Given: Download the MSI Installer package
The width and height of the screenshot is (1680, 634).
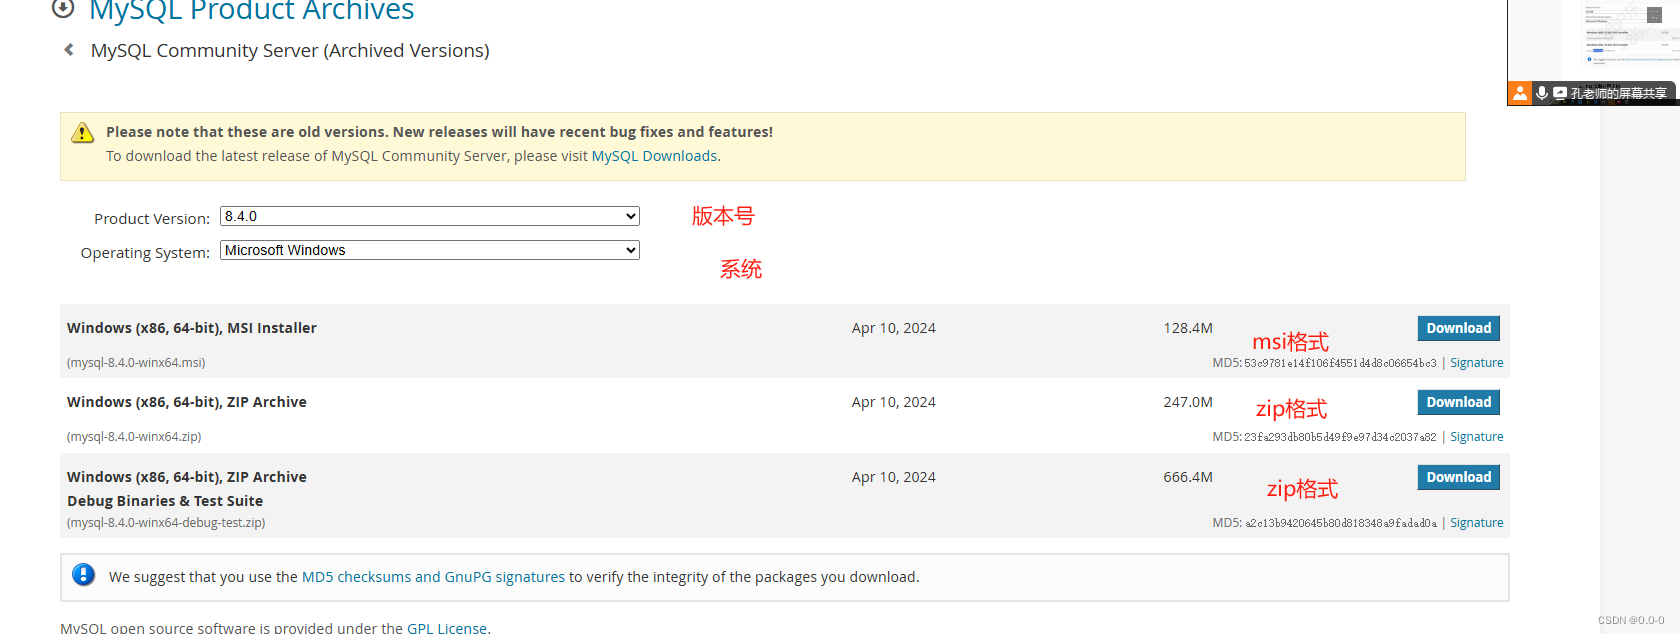Looking at the screenshot, I should pos(1458,328).
